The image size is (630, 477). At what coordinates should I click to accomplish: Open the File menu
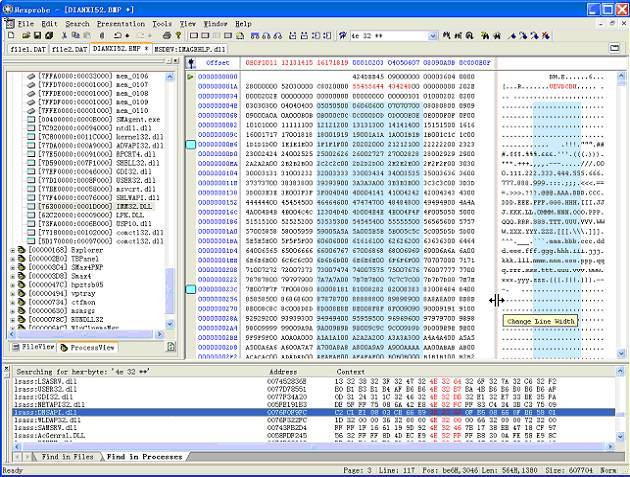coord(26,24)
